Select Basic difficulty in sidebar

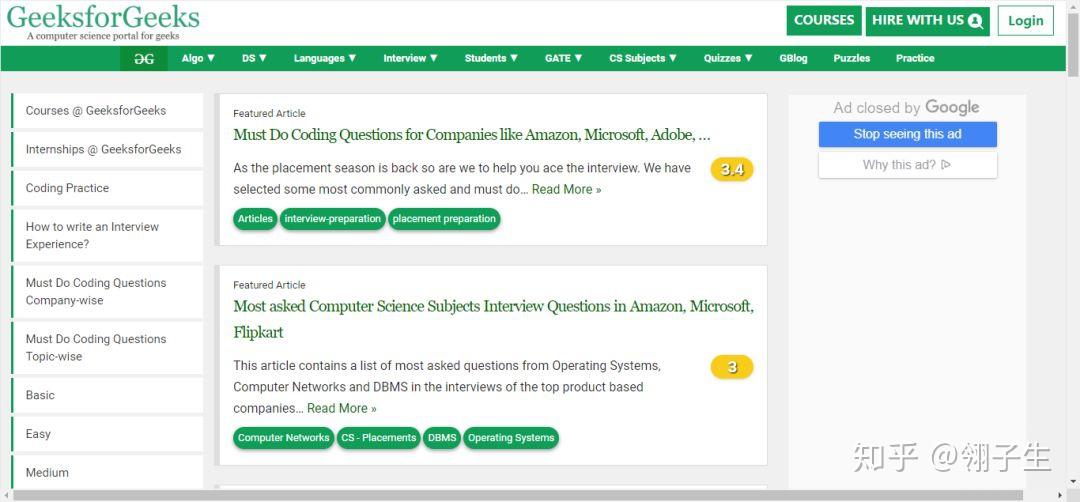(x=107, y=395)
